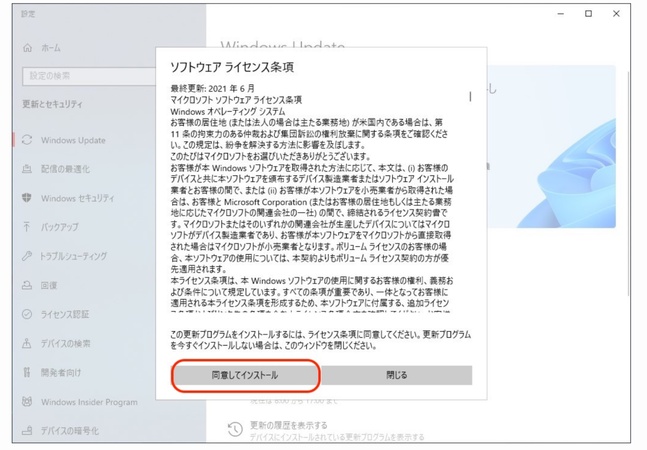Focus the 設定の検索 search box

pyautogui.click(x=89, y=76)
